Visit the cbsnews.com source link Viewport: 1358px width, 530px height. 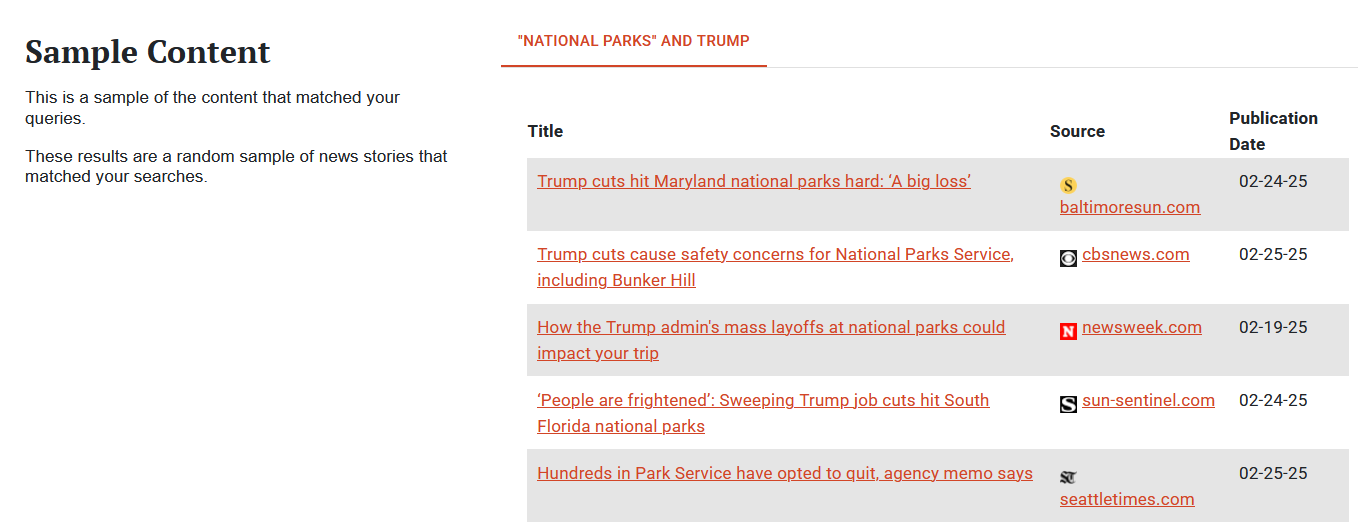1135,254
